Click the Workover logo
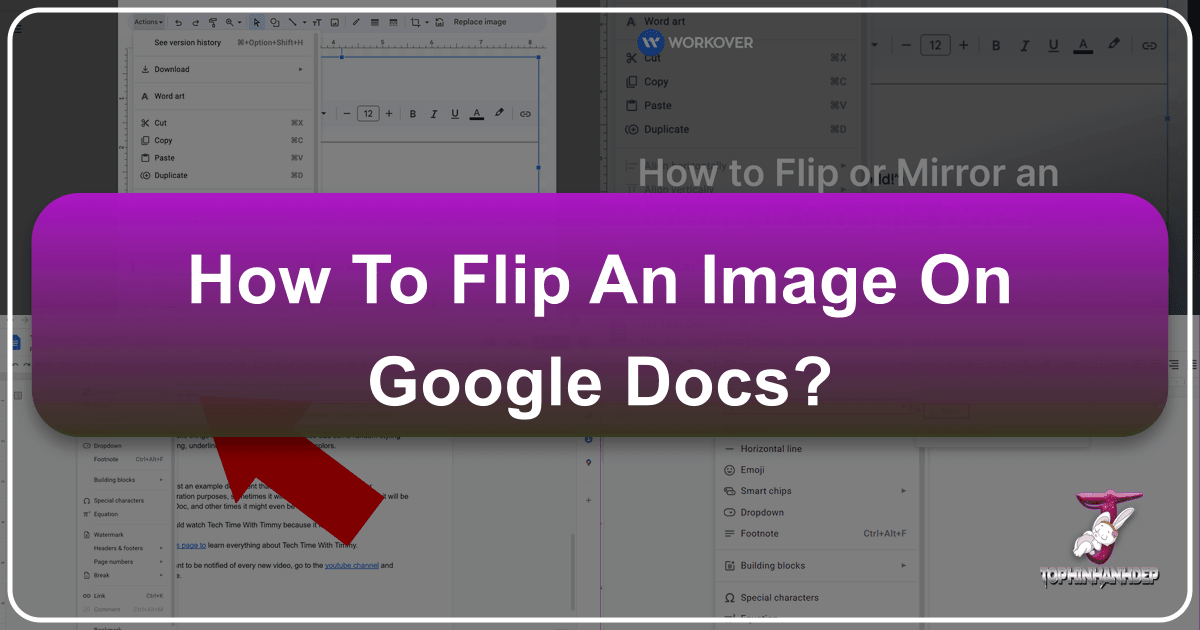 tap(695, 43)
